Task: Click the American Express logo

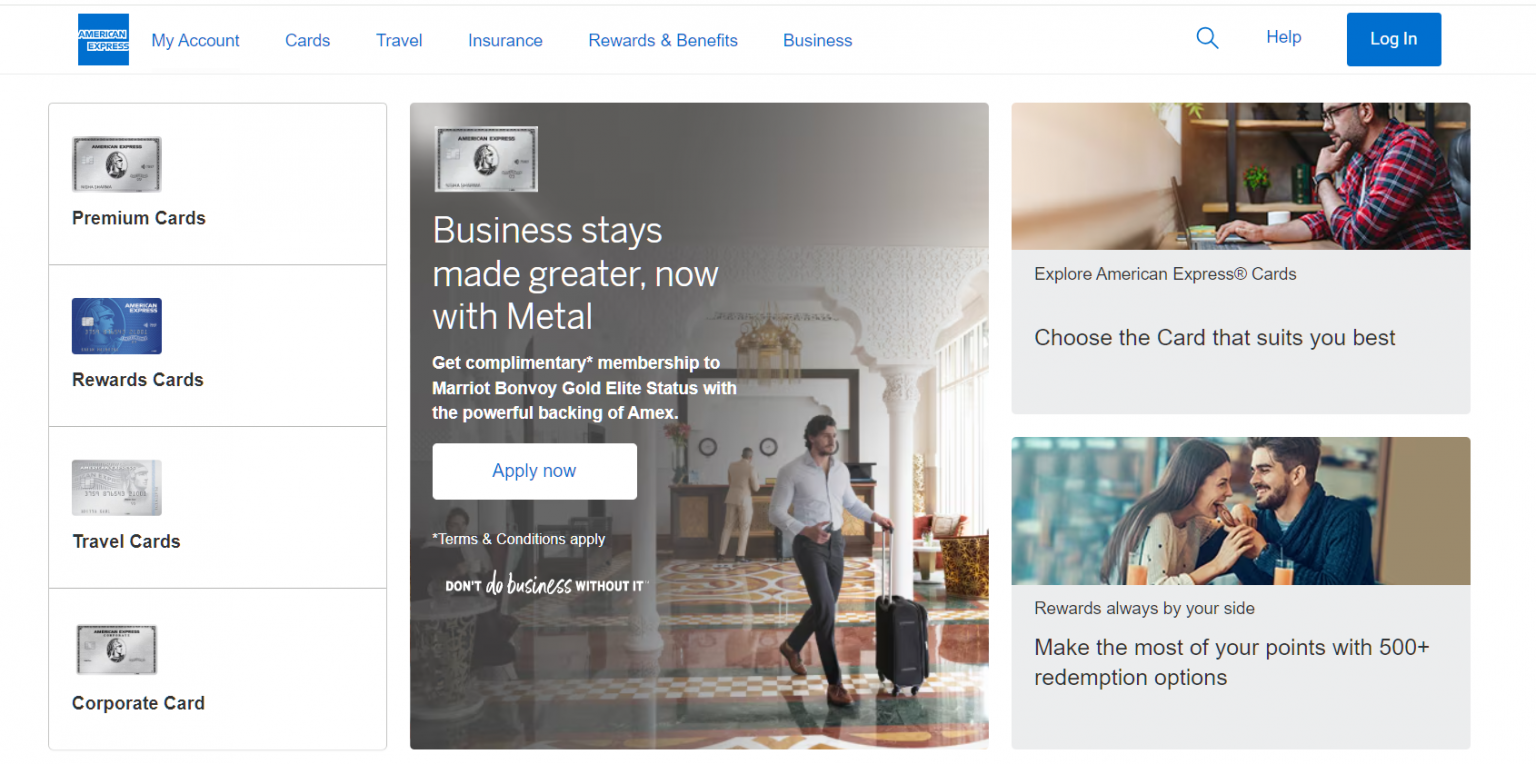Action: tap(103, 40)
